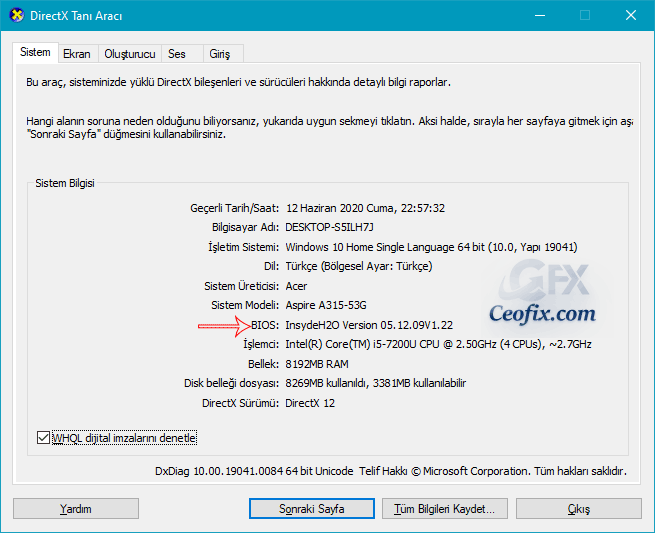655x533 pixels.
Task: Click the Sistem Üreticisi label
Action: coord(241,286)
